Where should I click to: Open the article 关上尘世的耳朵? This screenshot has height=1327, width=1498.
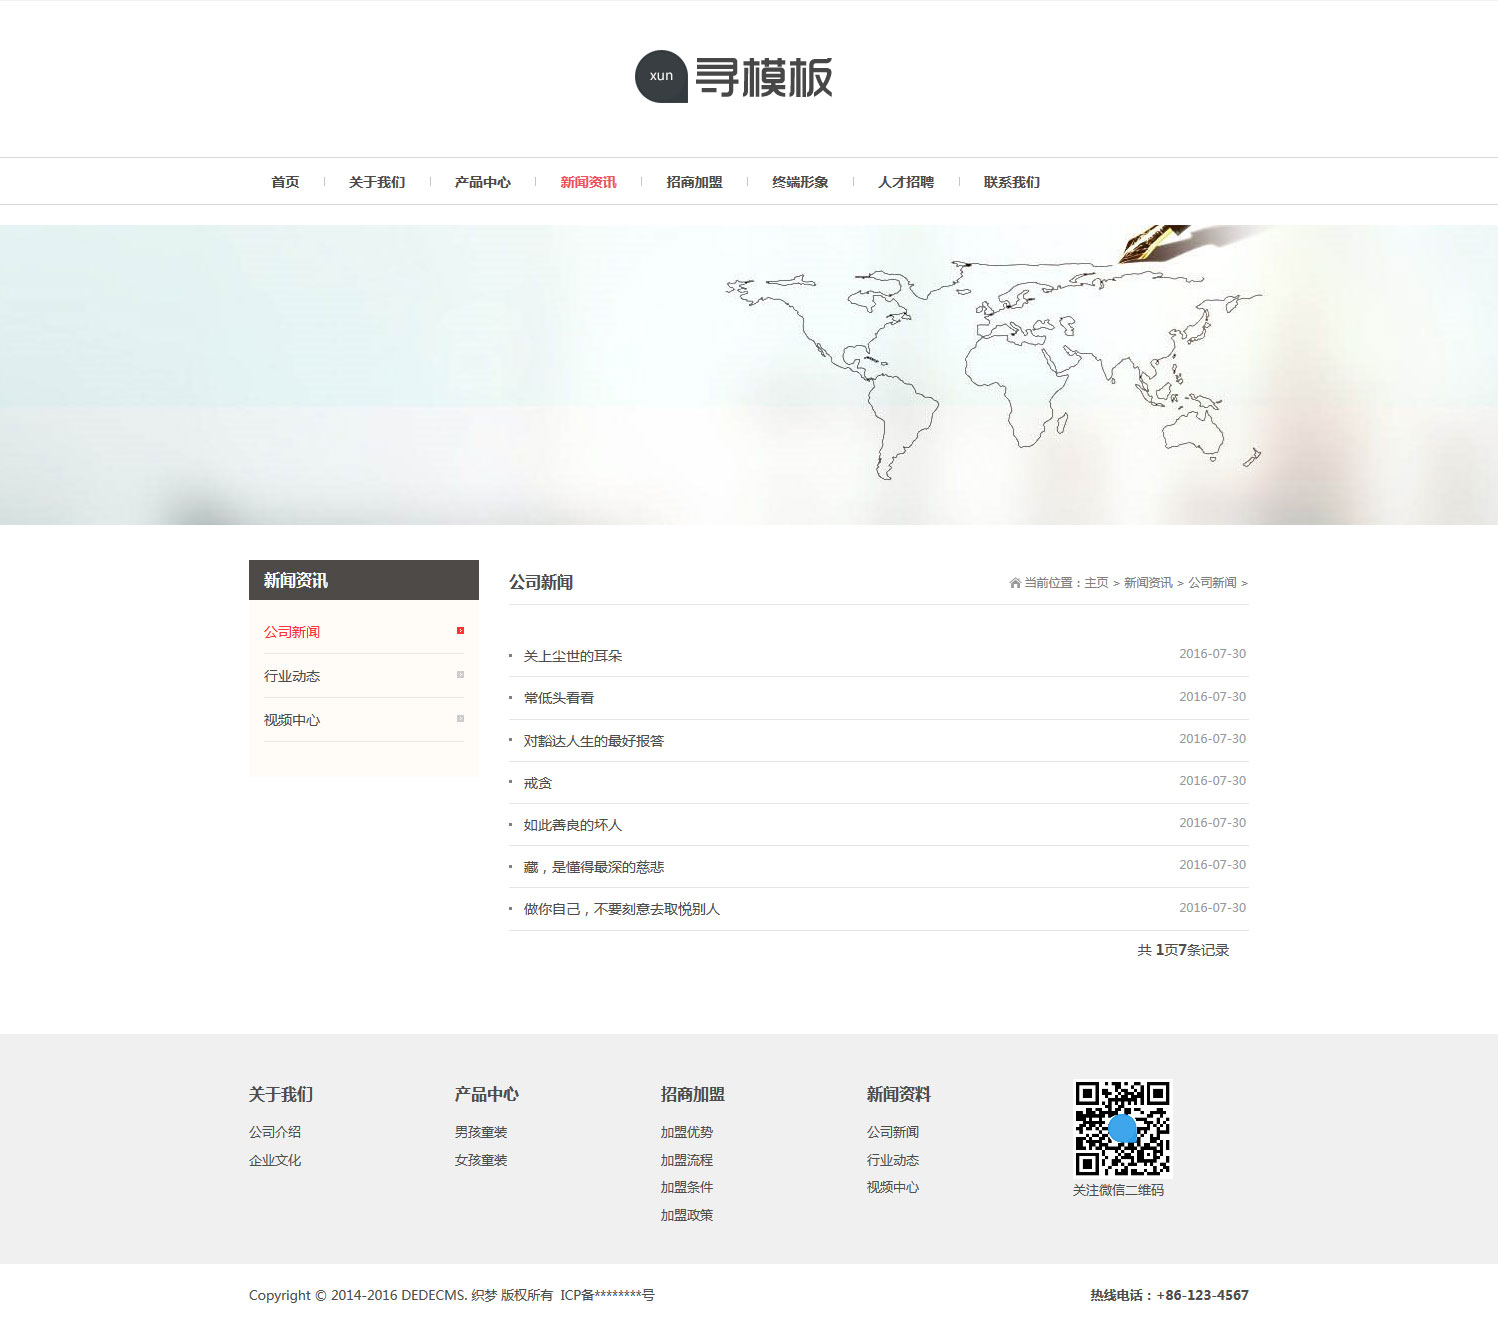(x=573, y=656)
